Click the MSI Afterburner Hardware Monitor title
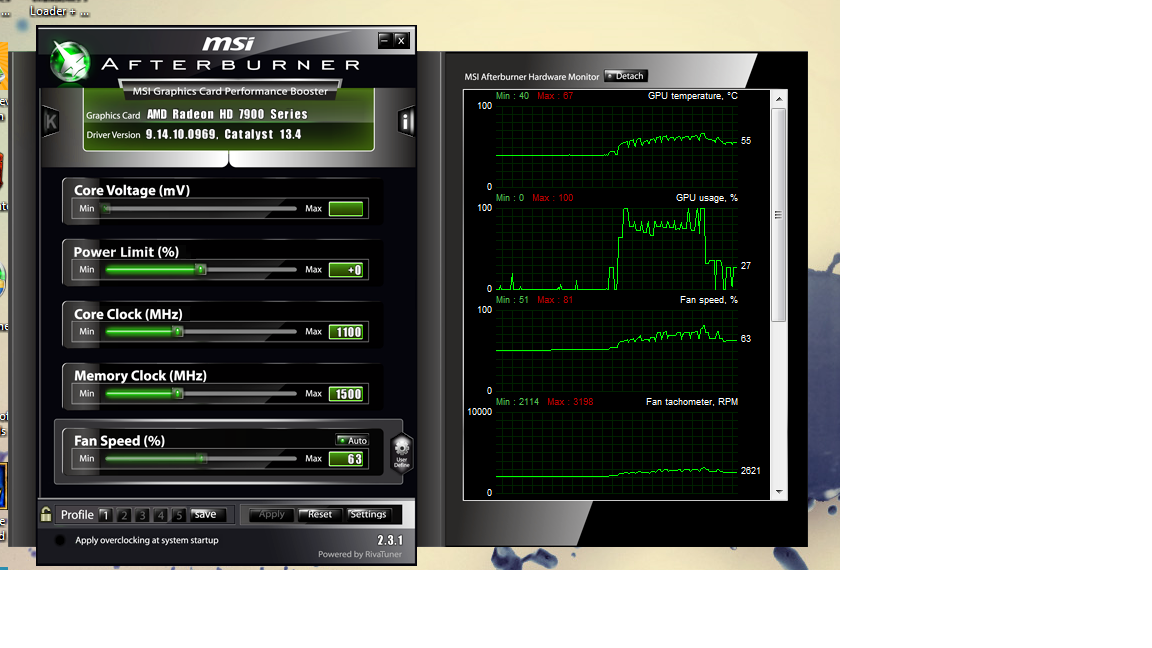The width and height of the screenshot is (1152, 648). pyautogui.click(x=532, y=76)
